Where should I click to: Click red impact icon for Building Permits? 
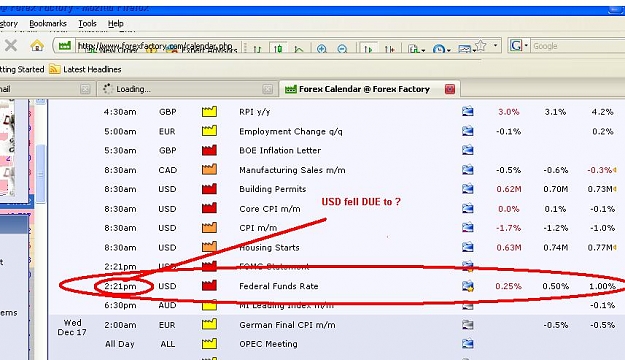[209, 189]
